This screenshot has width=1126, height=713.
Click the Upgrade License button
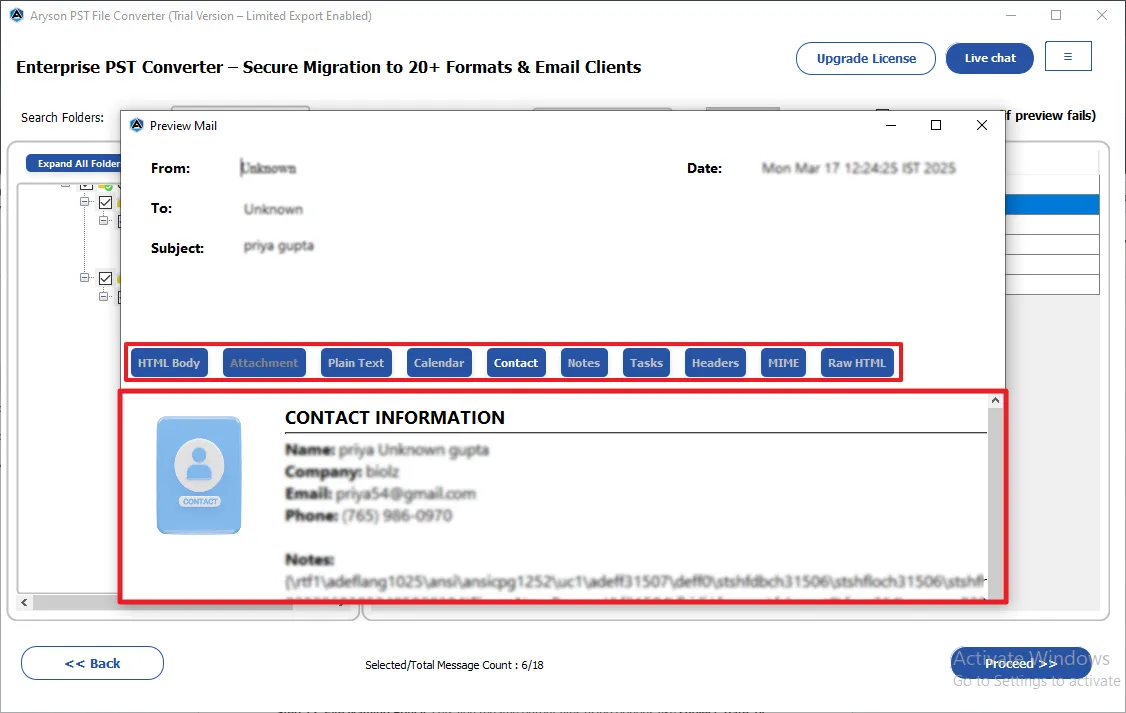pyautogui.click(x=866, y=58)
